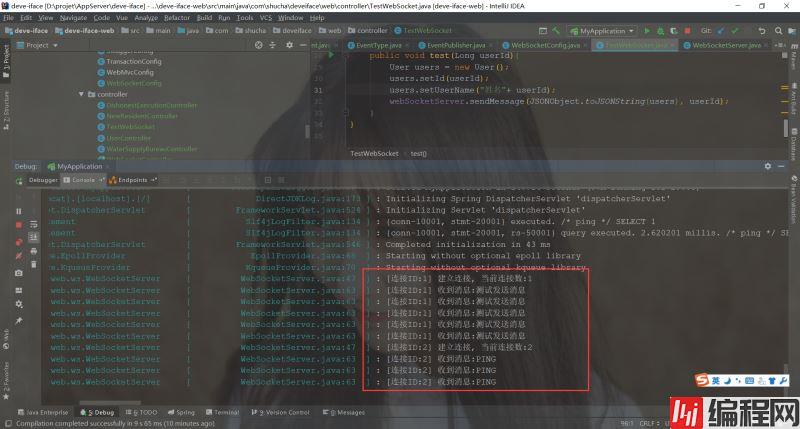The width and height of the screenshot is (800, 429).
Task: Collapse the controller folder in the project tree
Action: click(81, 94)
